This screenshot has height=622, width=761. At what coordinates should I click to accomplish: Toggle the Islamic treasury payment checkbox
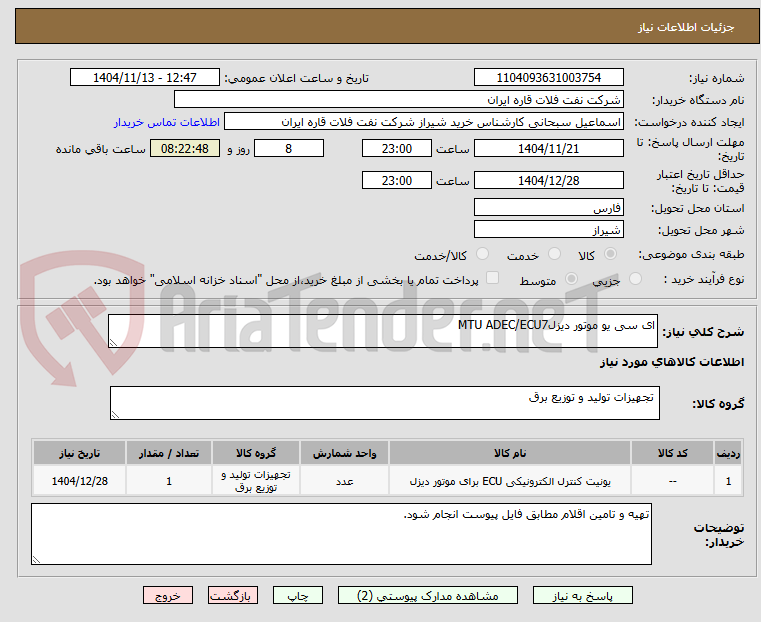[492, 278]
